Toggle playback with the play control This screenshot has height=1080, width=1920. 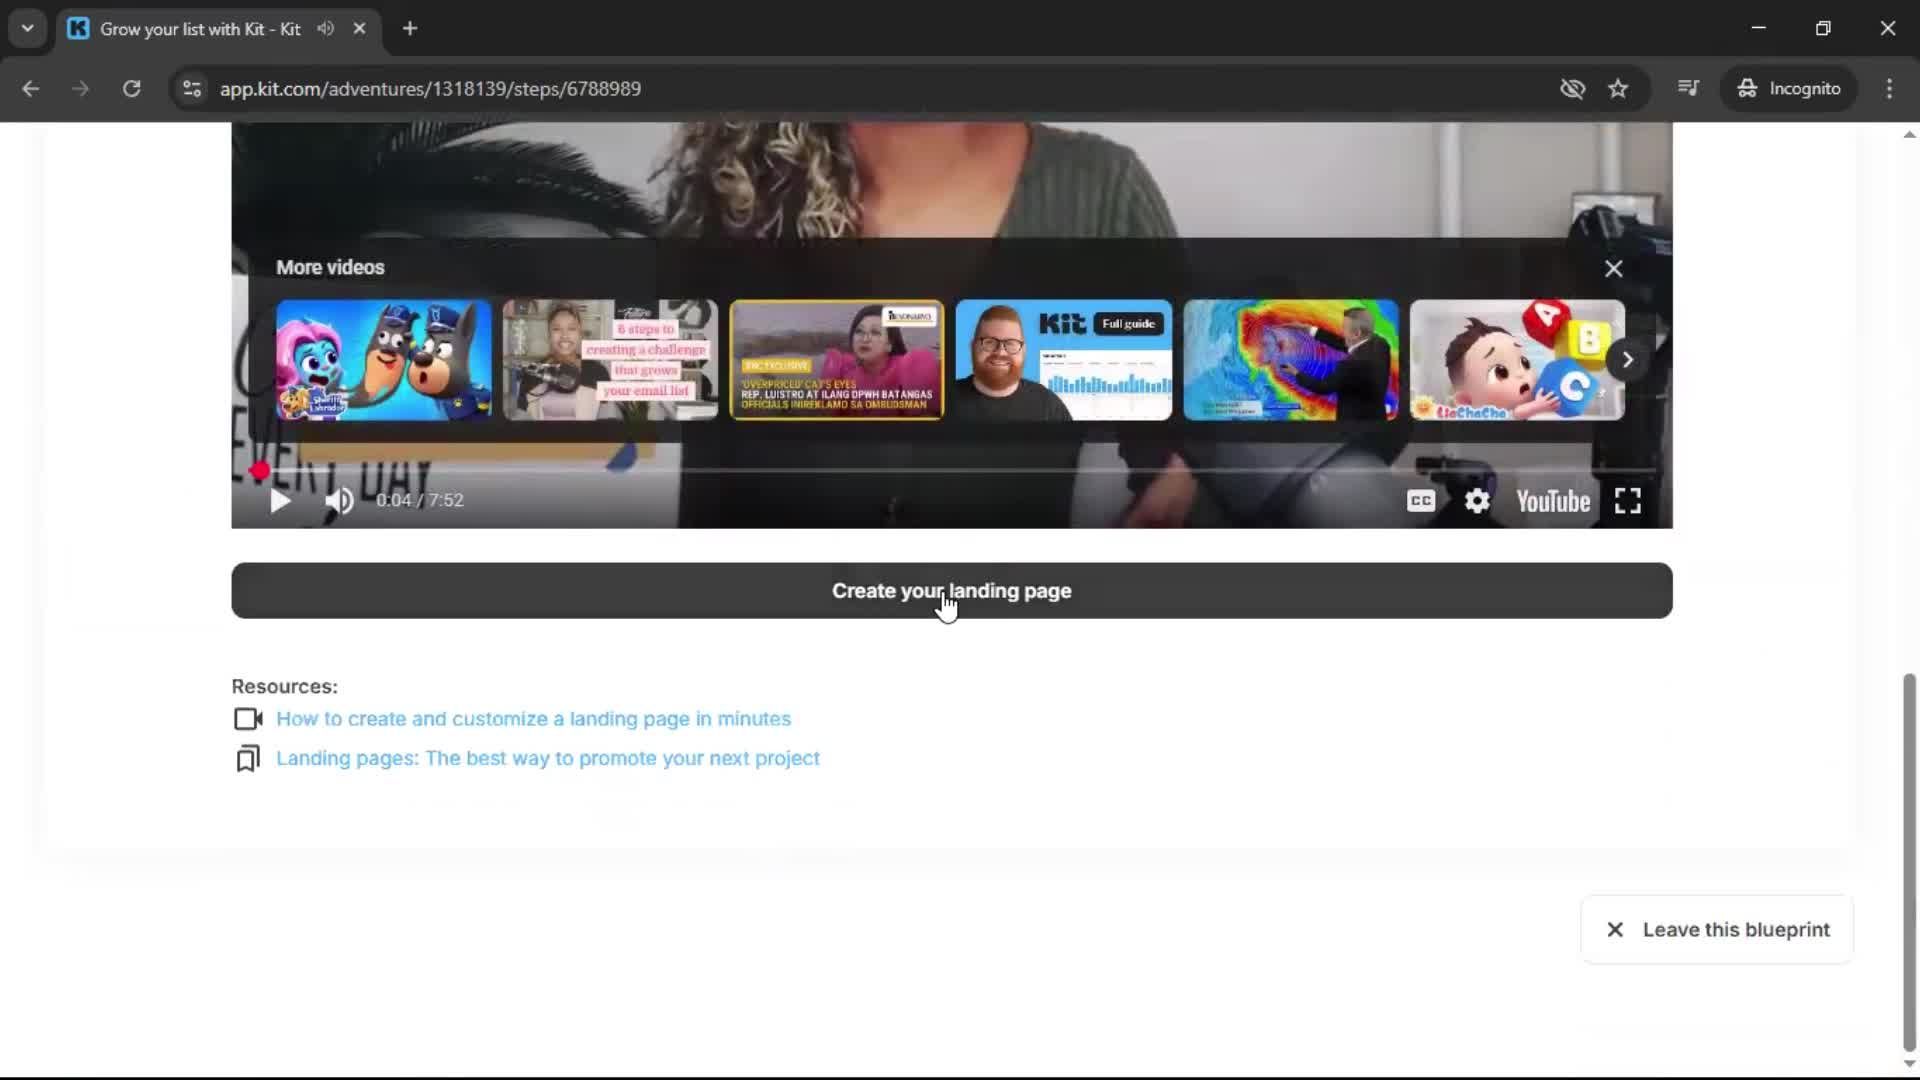point(279,501)
